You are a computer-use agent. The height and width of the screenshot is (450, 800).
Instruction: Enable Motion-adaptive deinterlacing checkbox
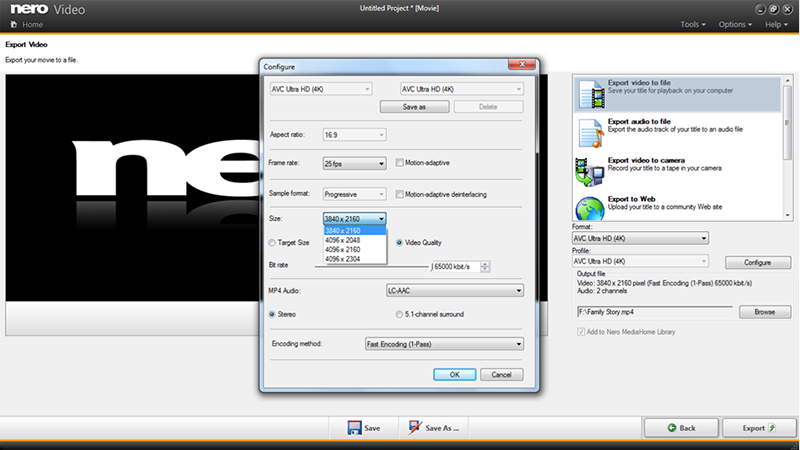click(x=399, y=194)
